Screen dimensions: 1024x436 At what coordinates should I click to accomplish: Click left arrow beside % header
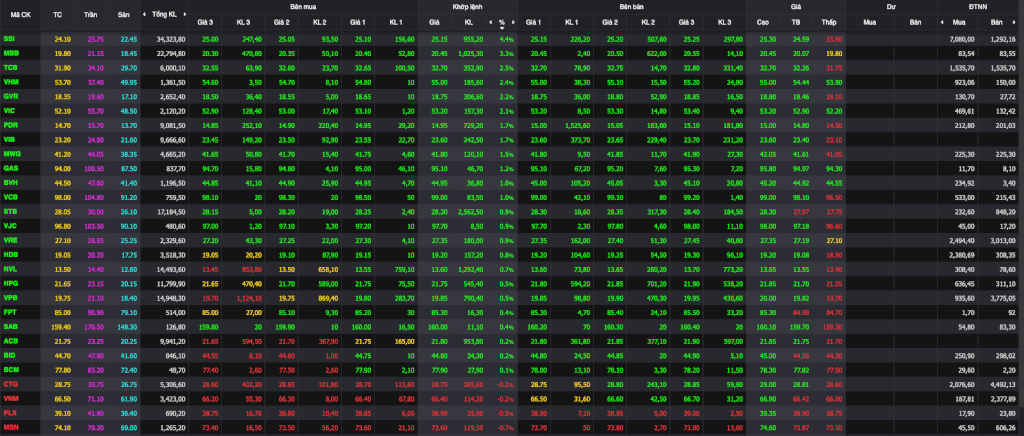[x=490, y=22]
